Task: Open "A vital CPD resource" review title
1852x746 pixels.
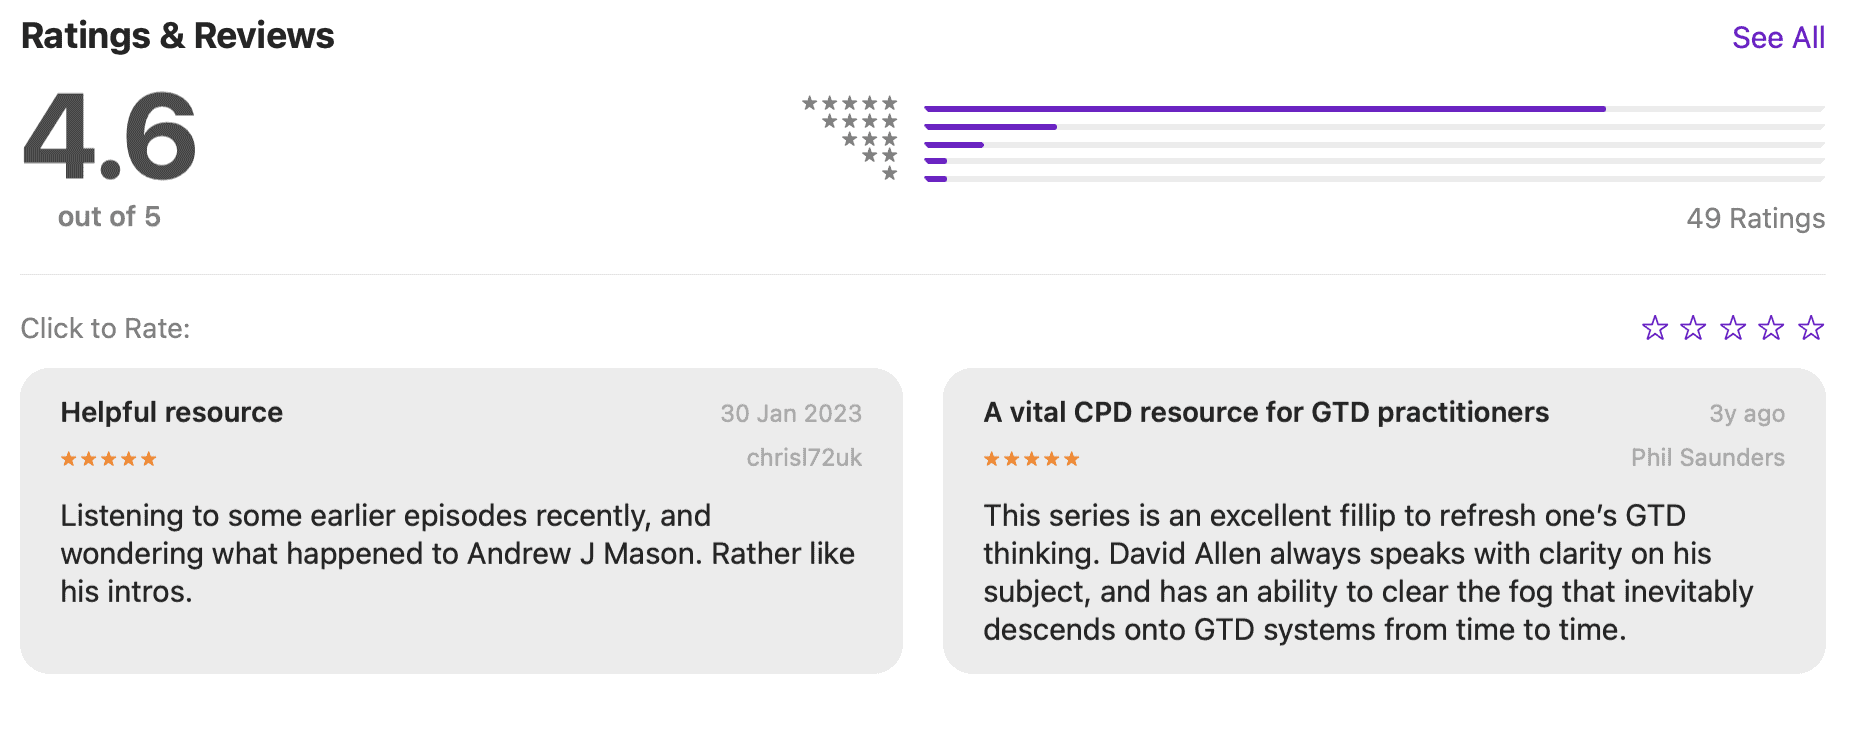Action: point(1266,412)
